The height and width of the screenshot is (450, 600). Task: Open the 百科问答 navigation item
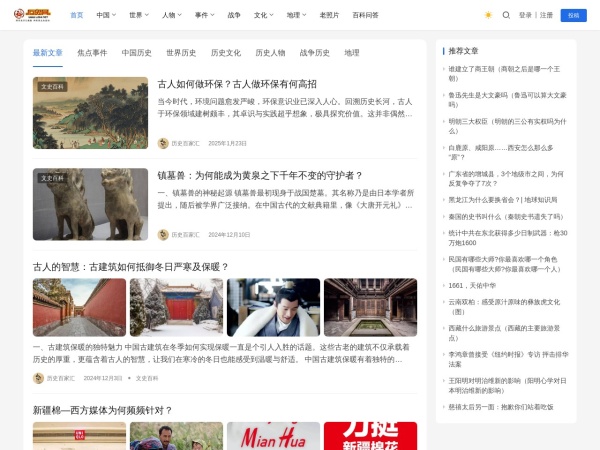pos(365,15)
